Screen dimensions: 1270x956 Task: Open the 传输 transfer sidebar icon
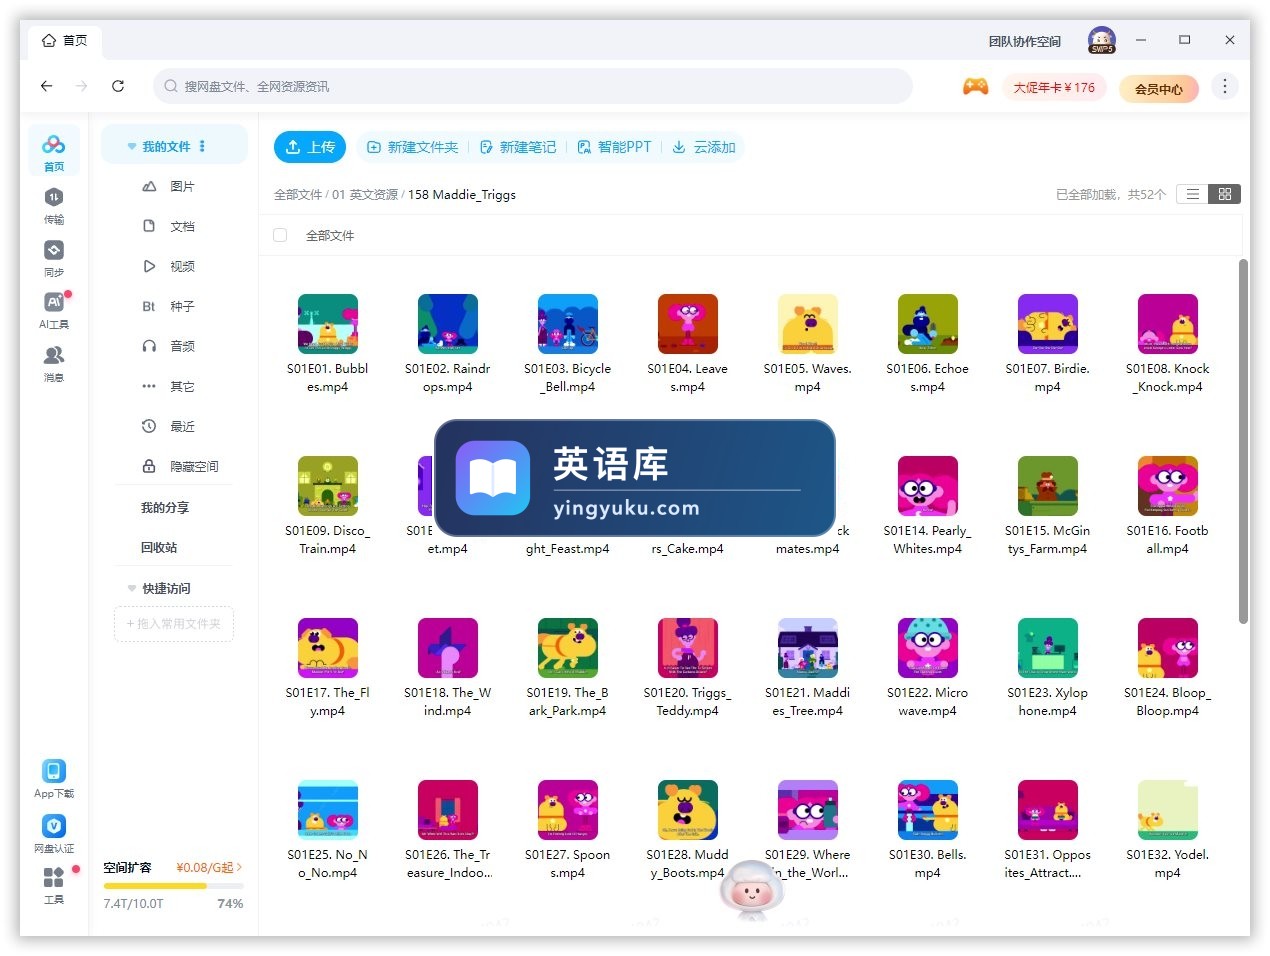pos(54,205)
